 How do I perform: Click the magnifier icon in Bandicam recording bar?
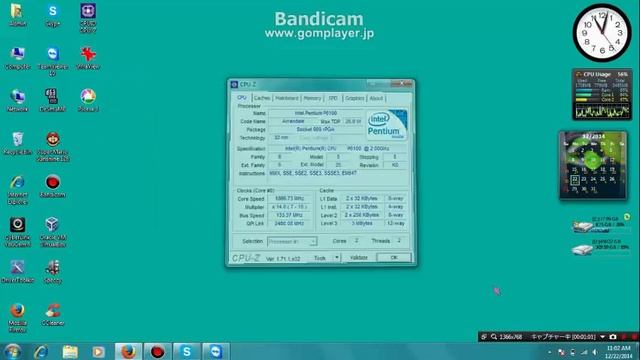point(494,337)
